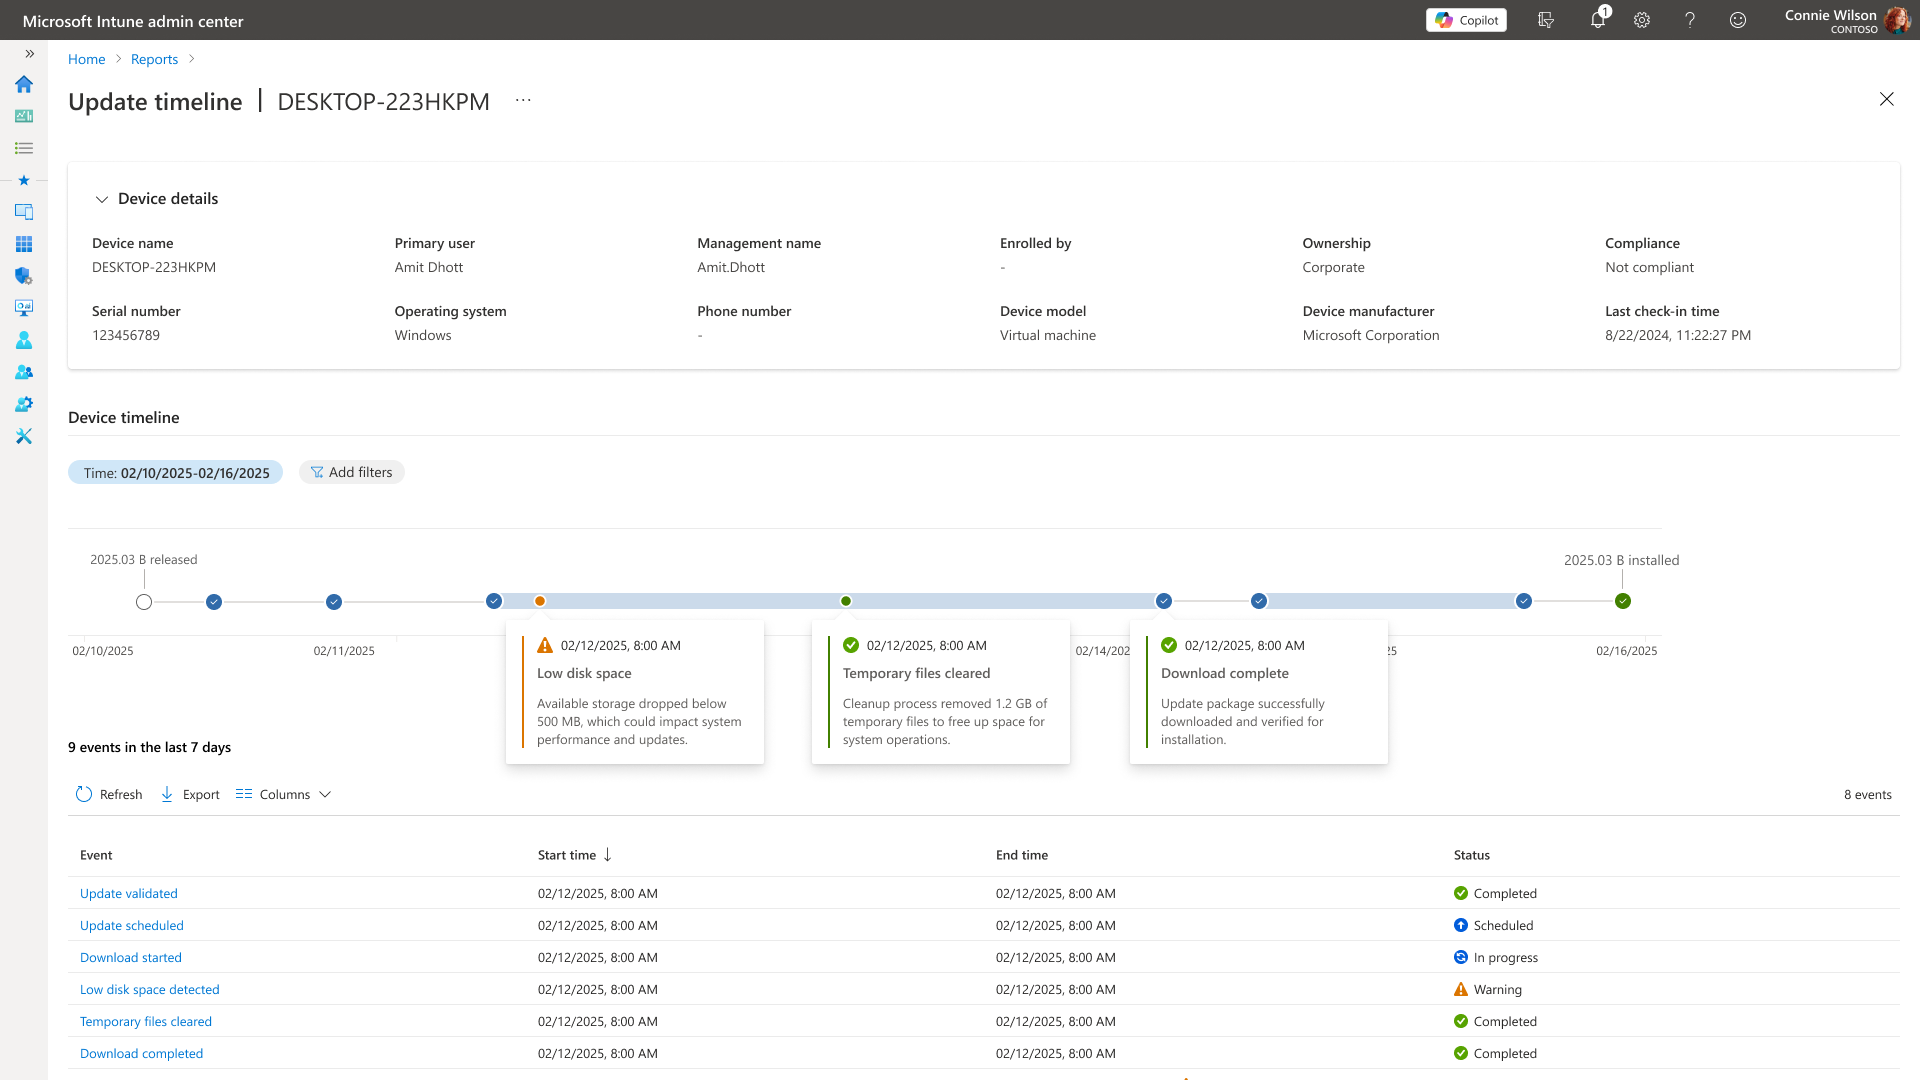Viewport: 1920px width, 1080px height.
Task: Refresh the events list
Action: pyautogui.click(x=109, y=794)
